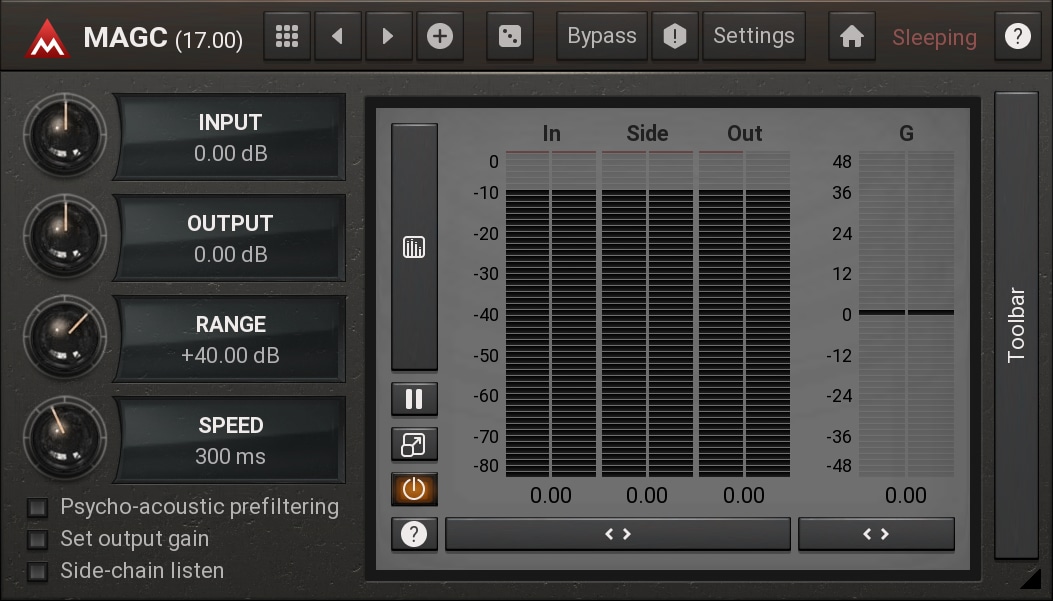Click the RANGE knob

65,337
